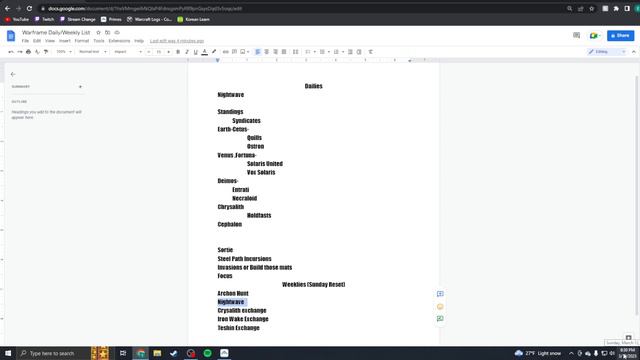Click the add comment toolbar icon

tap(234, 52)
